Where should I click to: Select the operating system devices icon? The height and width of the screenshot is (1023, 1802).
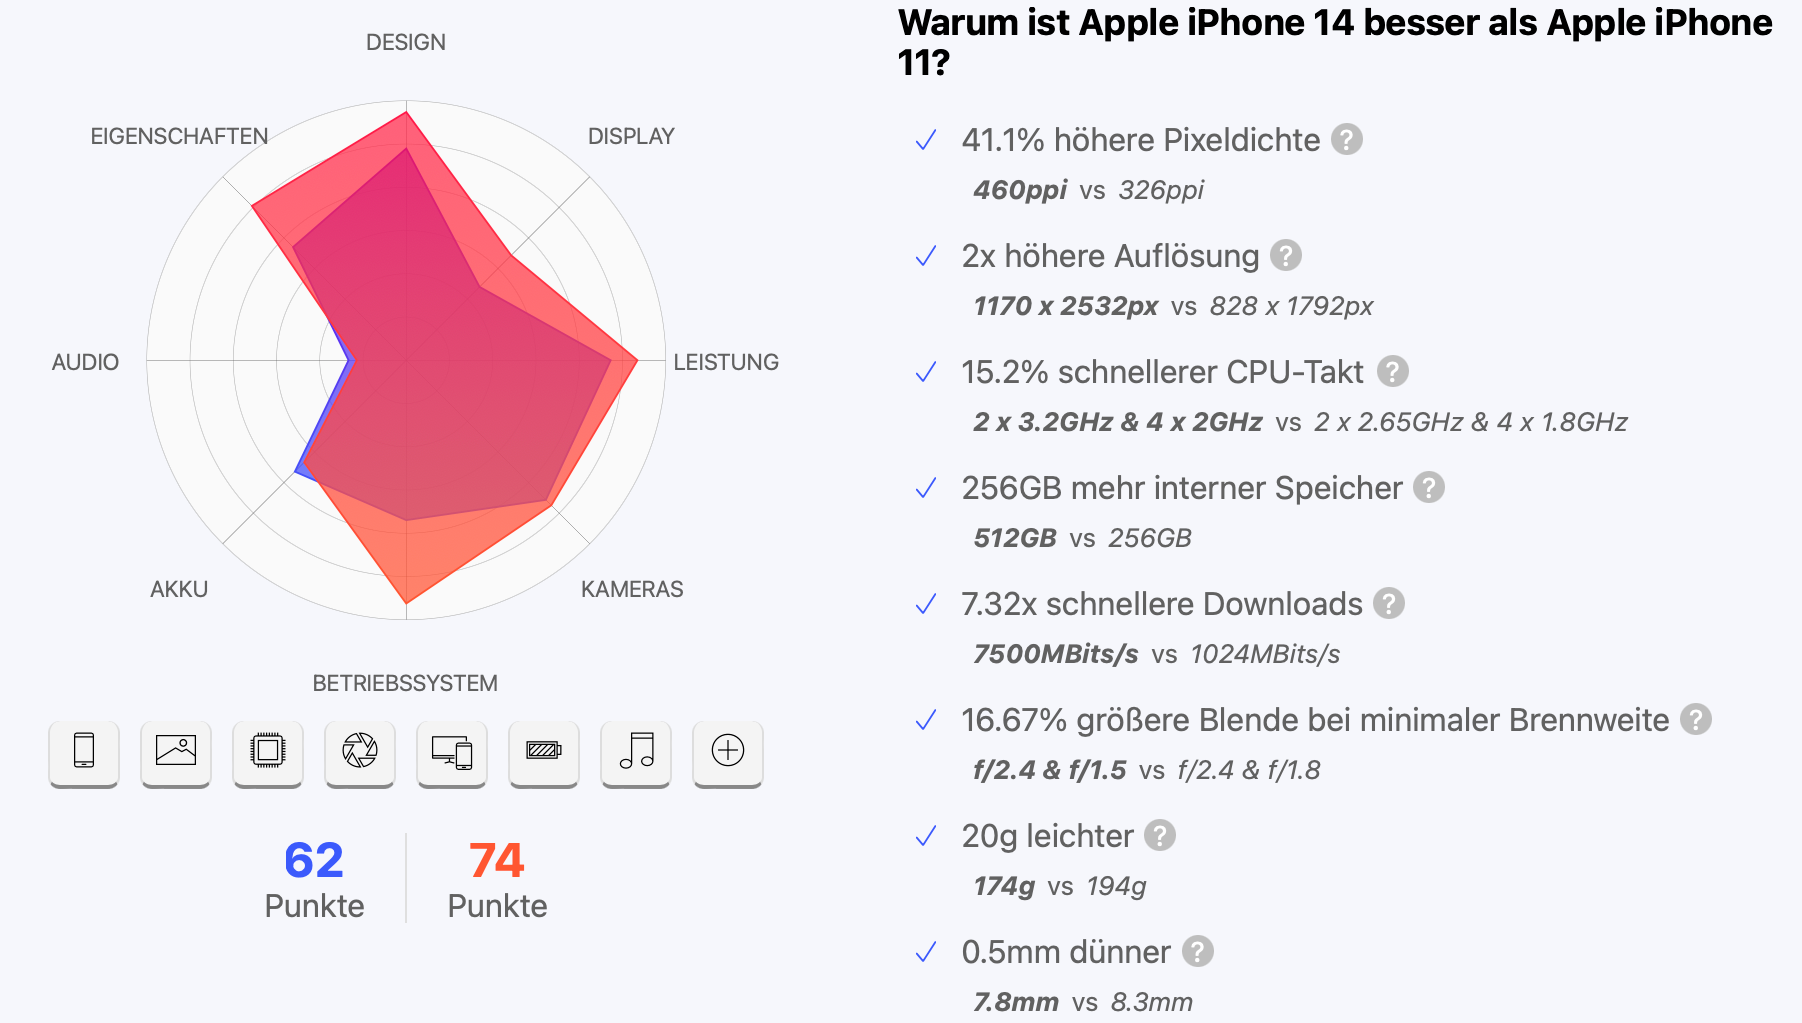click(x=452, y=751)
